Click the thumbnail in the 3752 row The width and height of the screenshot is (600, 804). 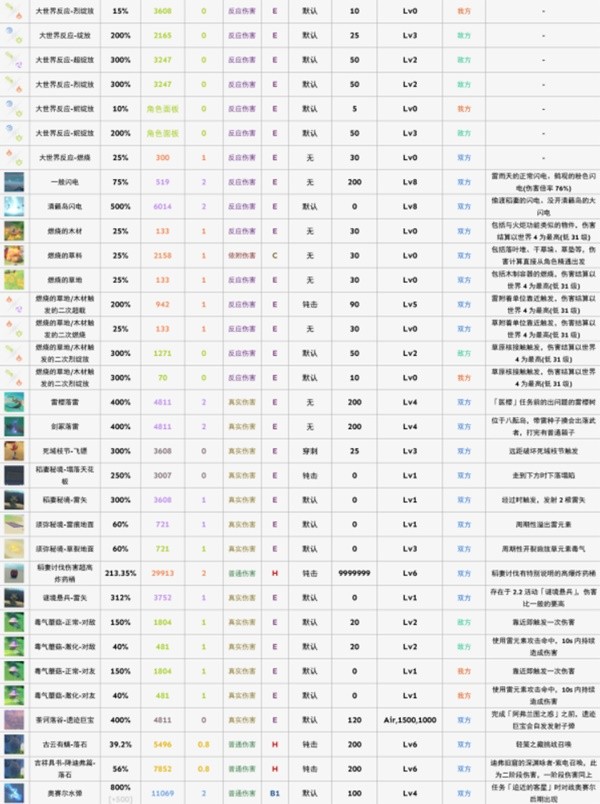[x=14, y=598]
